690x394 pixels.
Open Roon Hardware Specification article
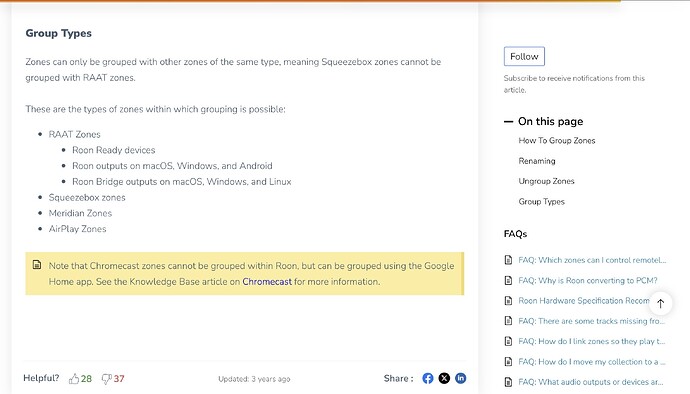pyautogui.click(x=584, y=301)
